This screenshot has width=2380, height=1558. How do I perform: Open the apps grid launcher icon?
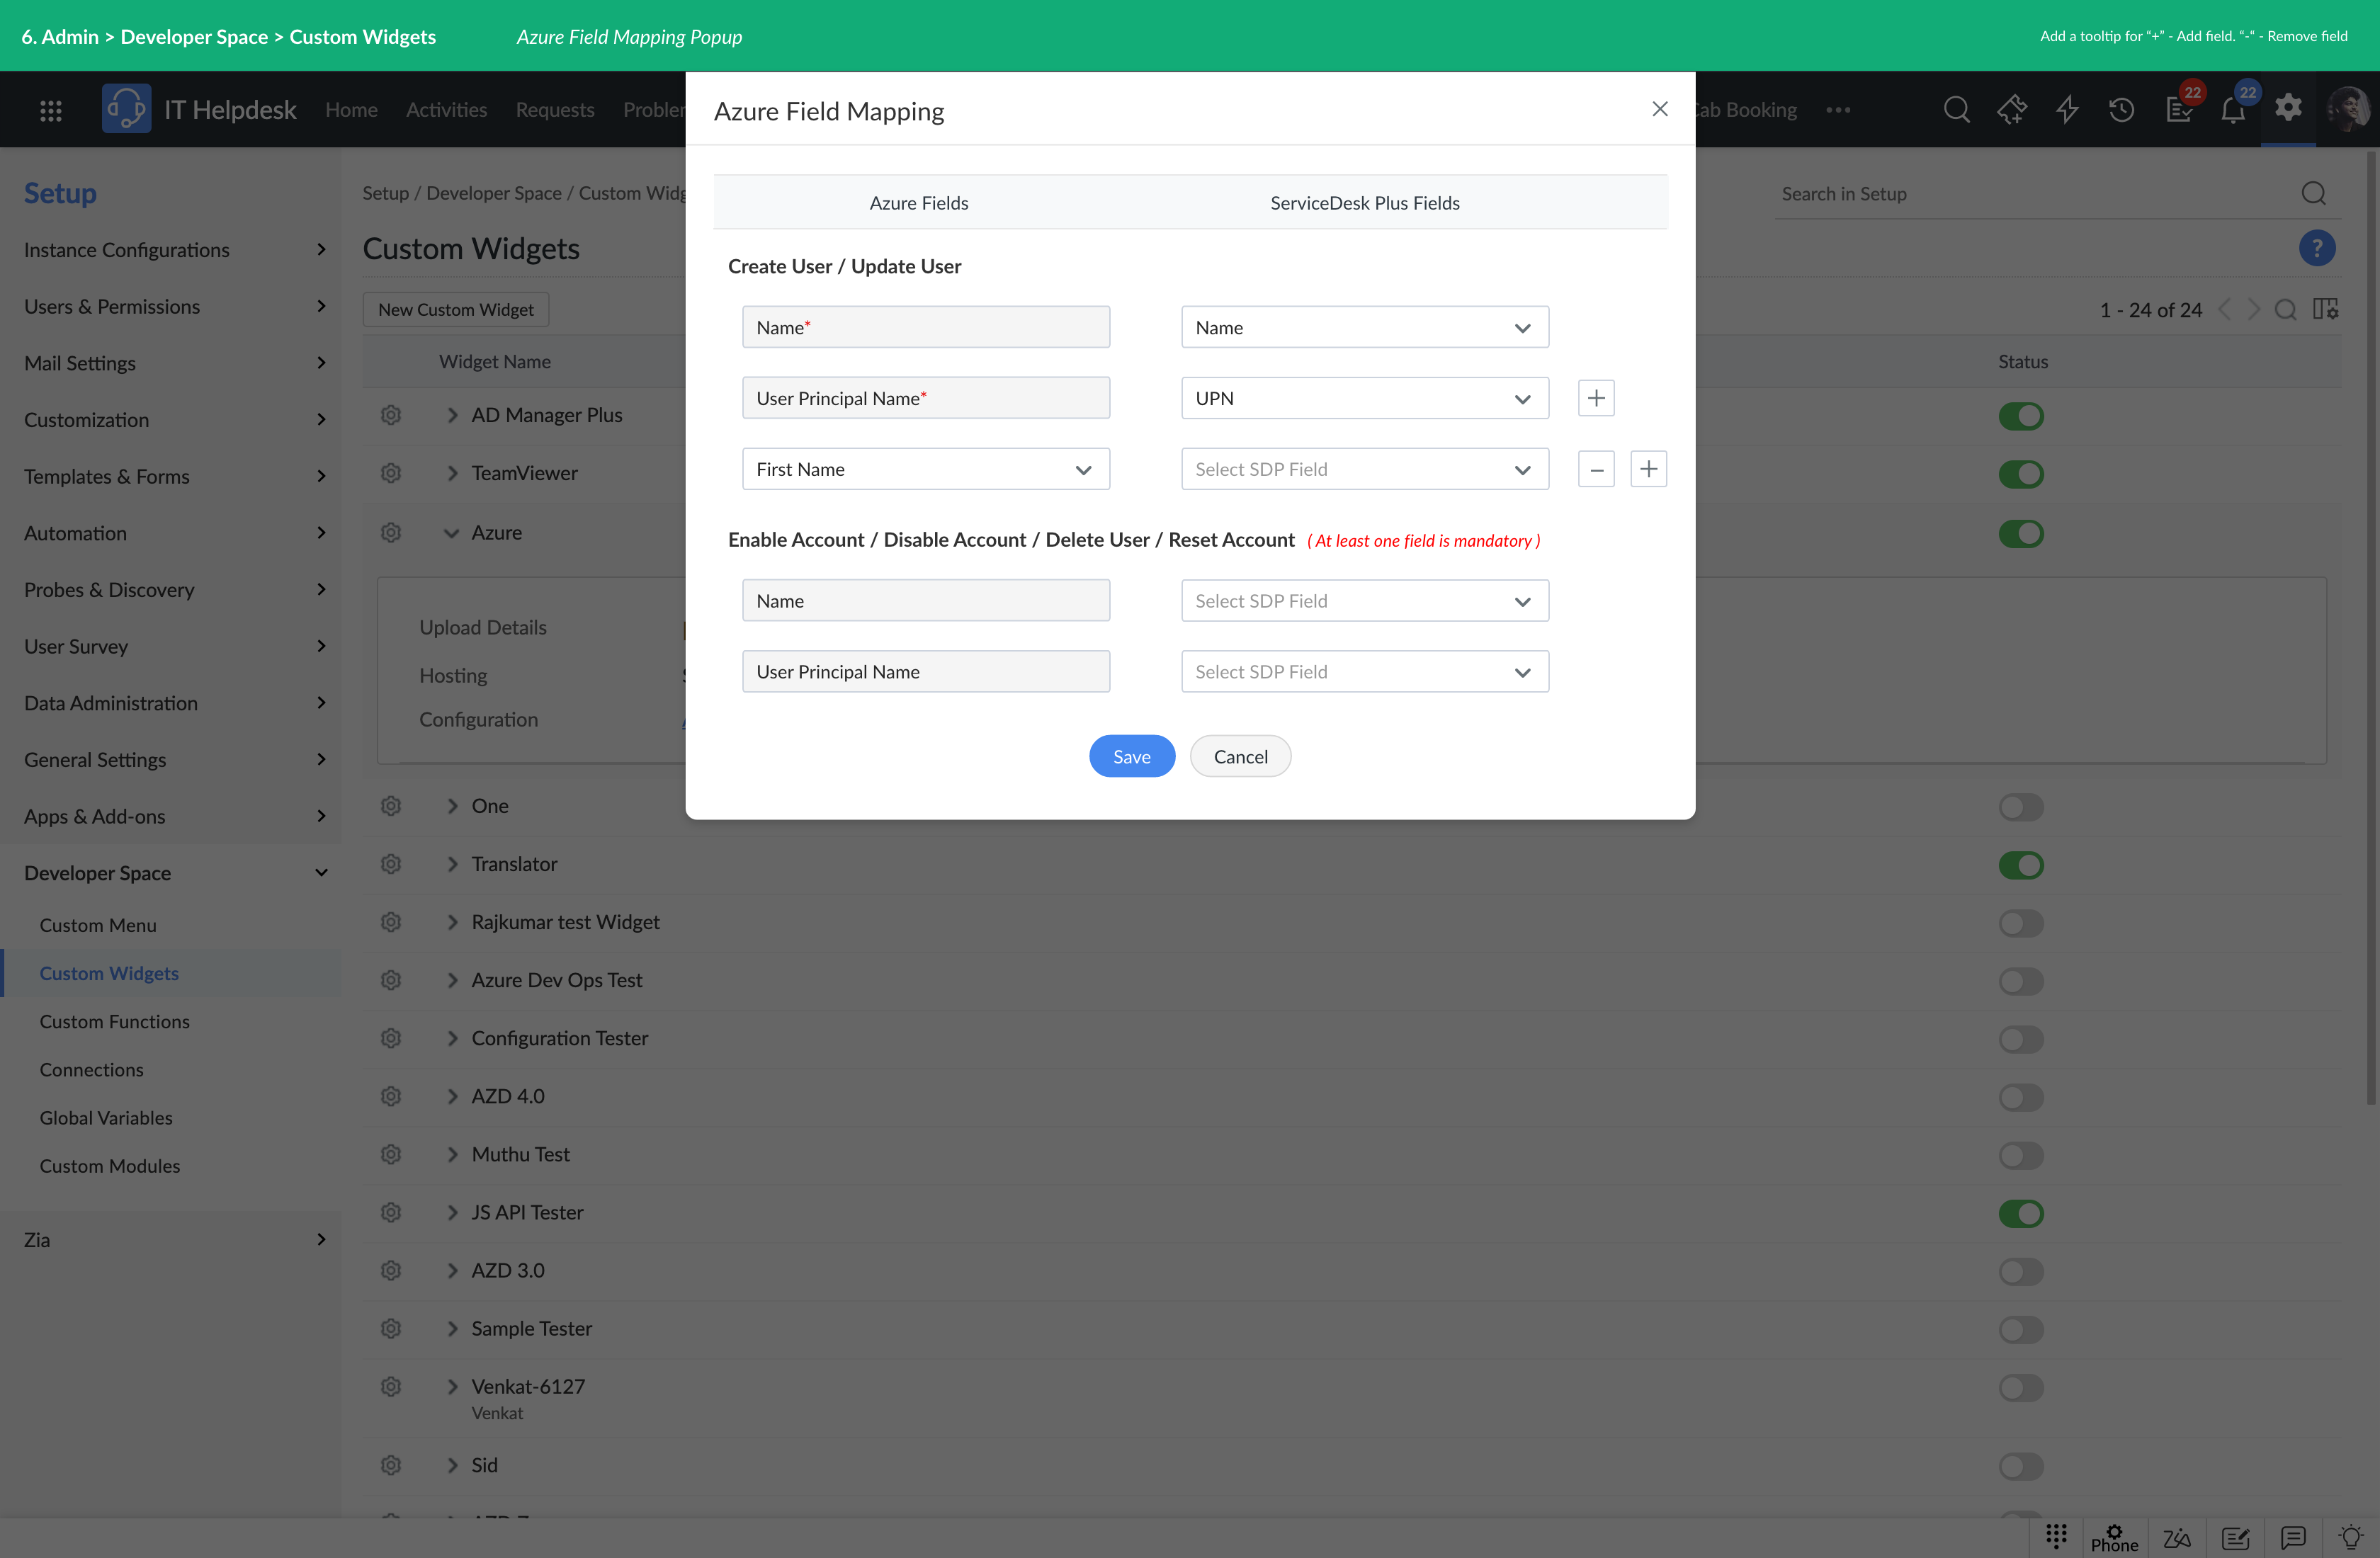click(x=50, y=110)
